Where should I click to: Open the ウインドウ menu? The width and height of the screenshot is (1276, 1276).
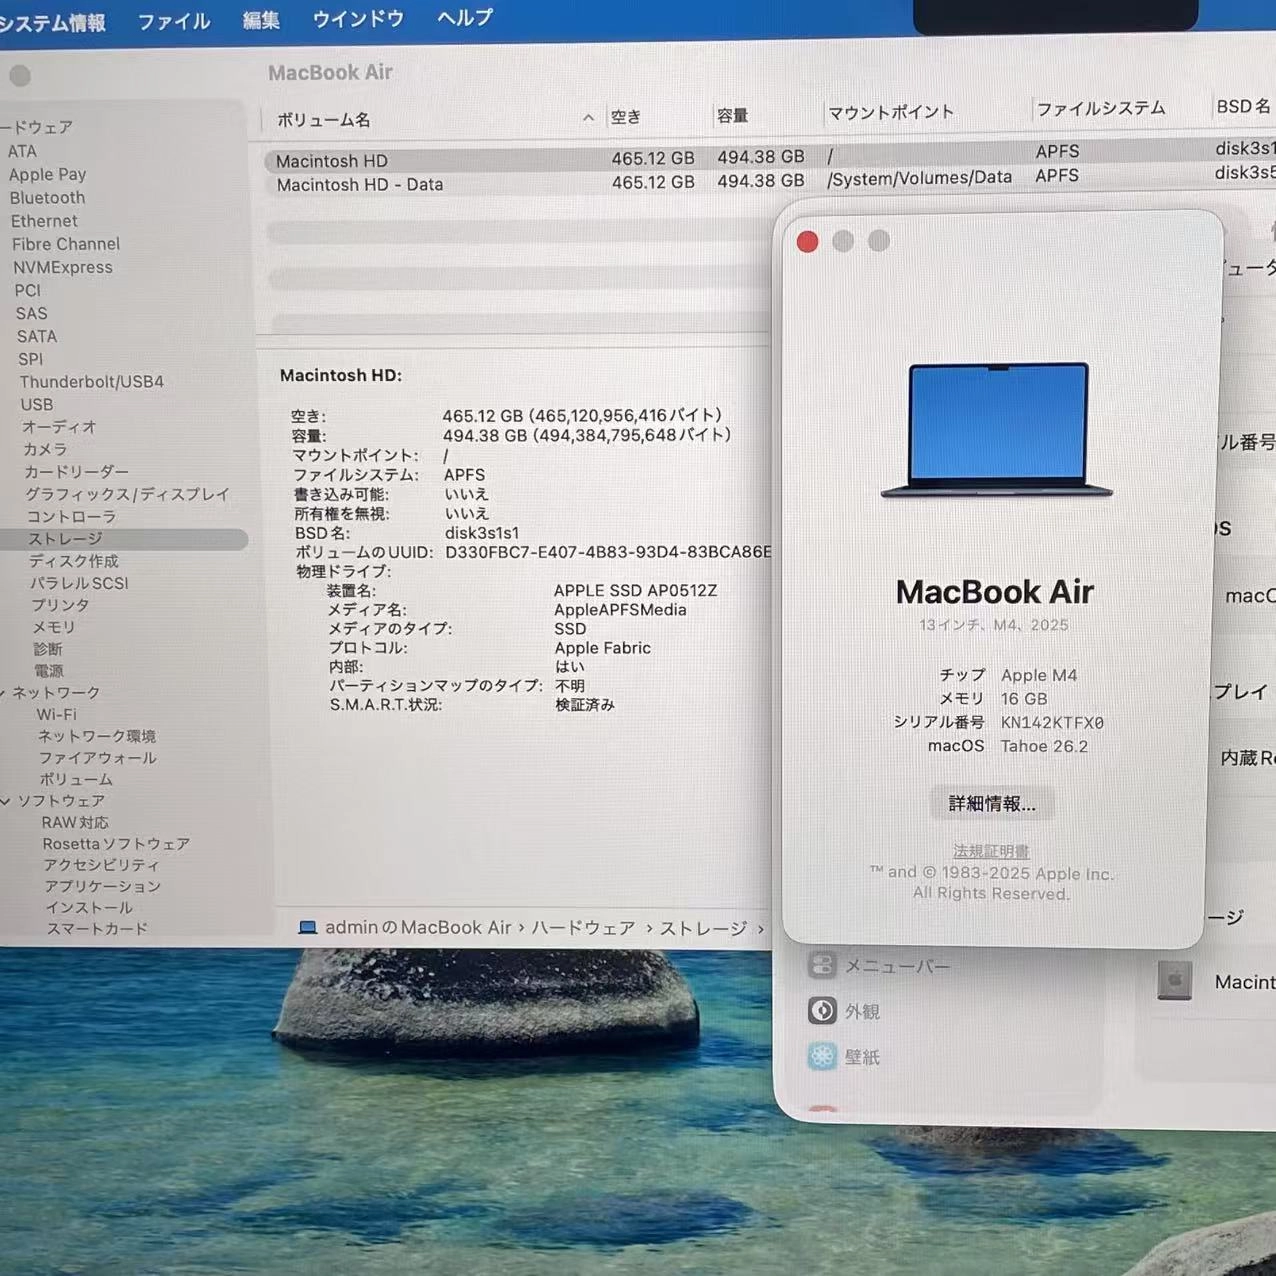click(357, 19)
